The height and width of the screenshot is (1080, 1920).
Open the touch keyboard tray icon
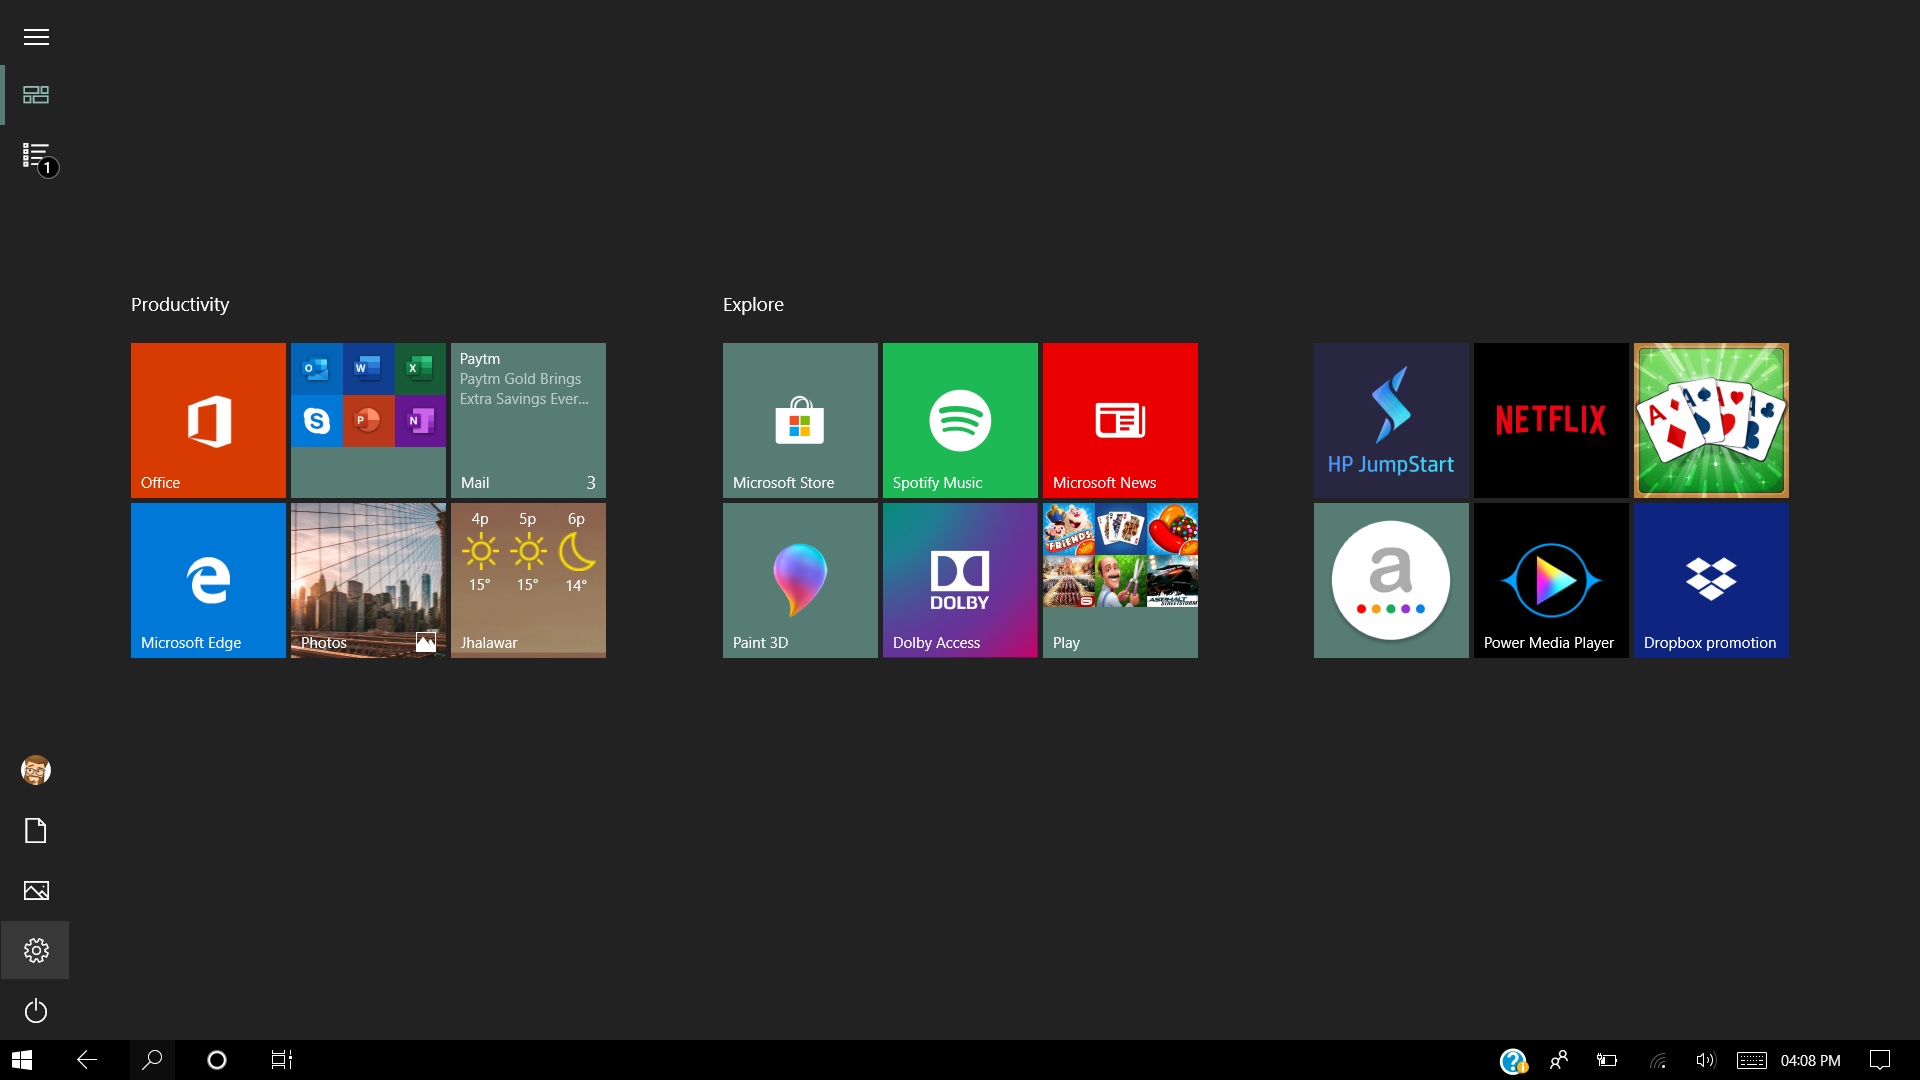(x=1752, y=1060)
